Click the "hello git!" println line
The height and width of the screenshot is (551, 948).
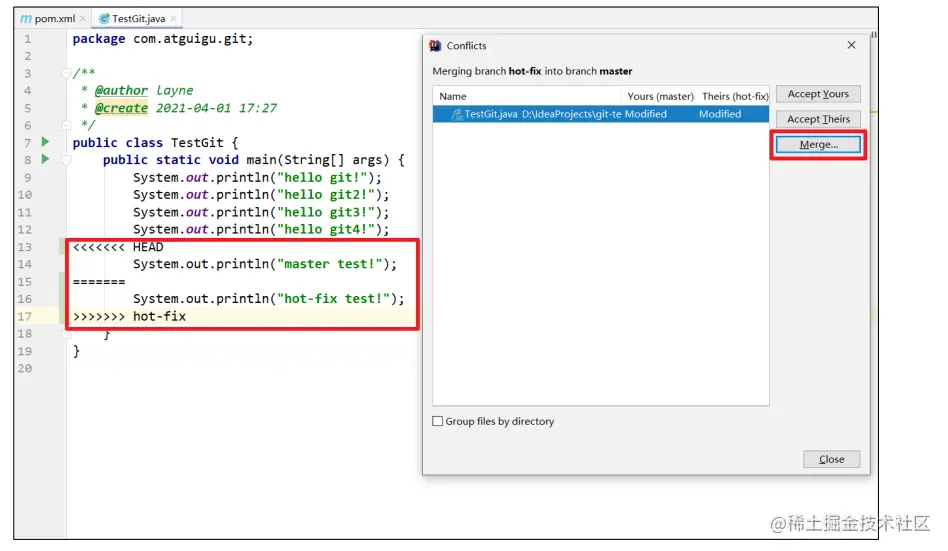tap(257, 178)
